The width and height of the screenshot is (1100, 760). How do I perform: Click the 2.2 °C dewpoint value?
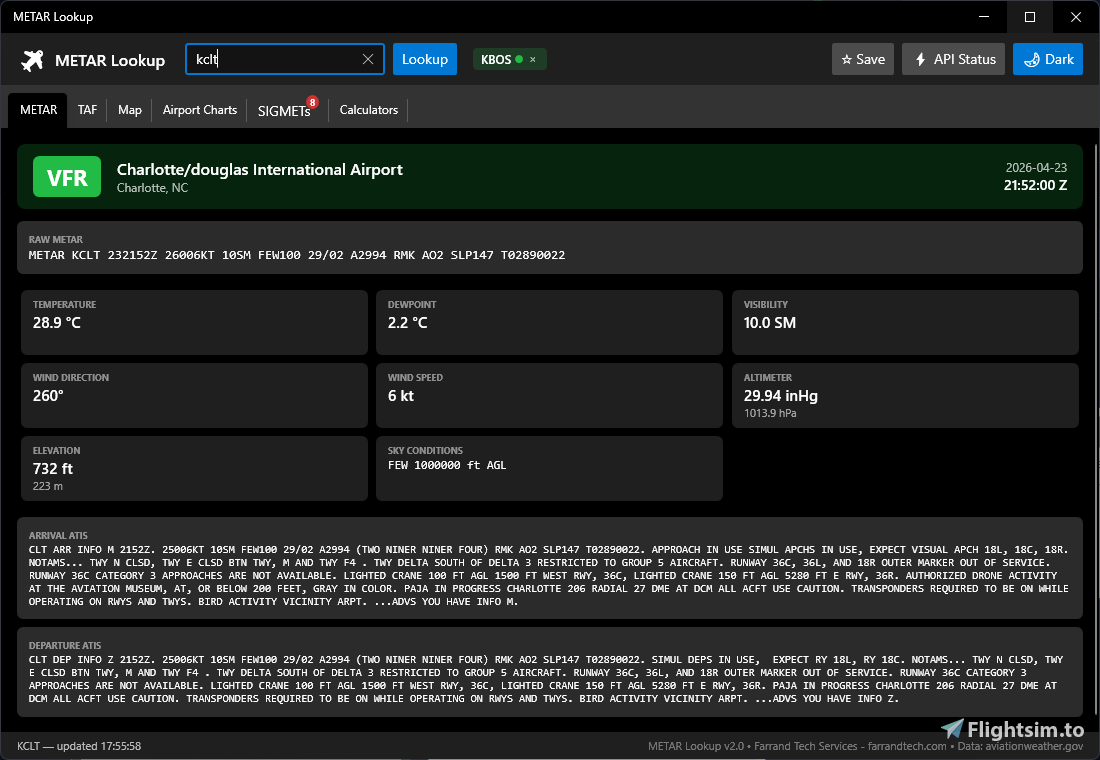point(408,323)
